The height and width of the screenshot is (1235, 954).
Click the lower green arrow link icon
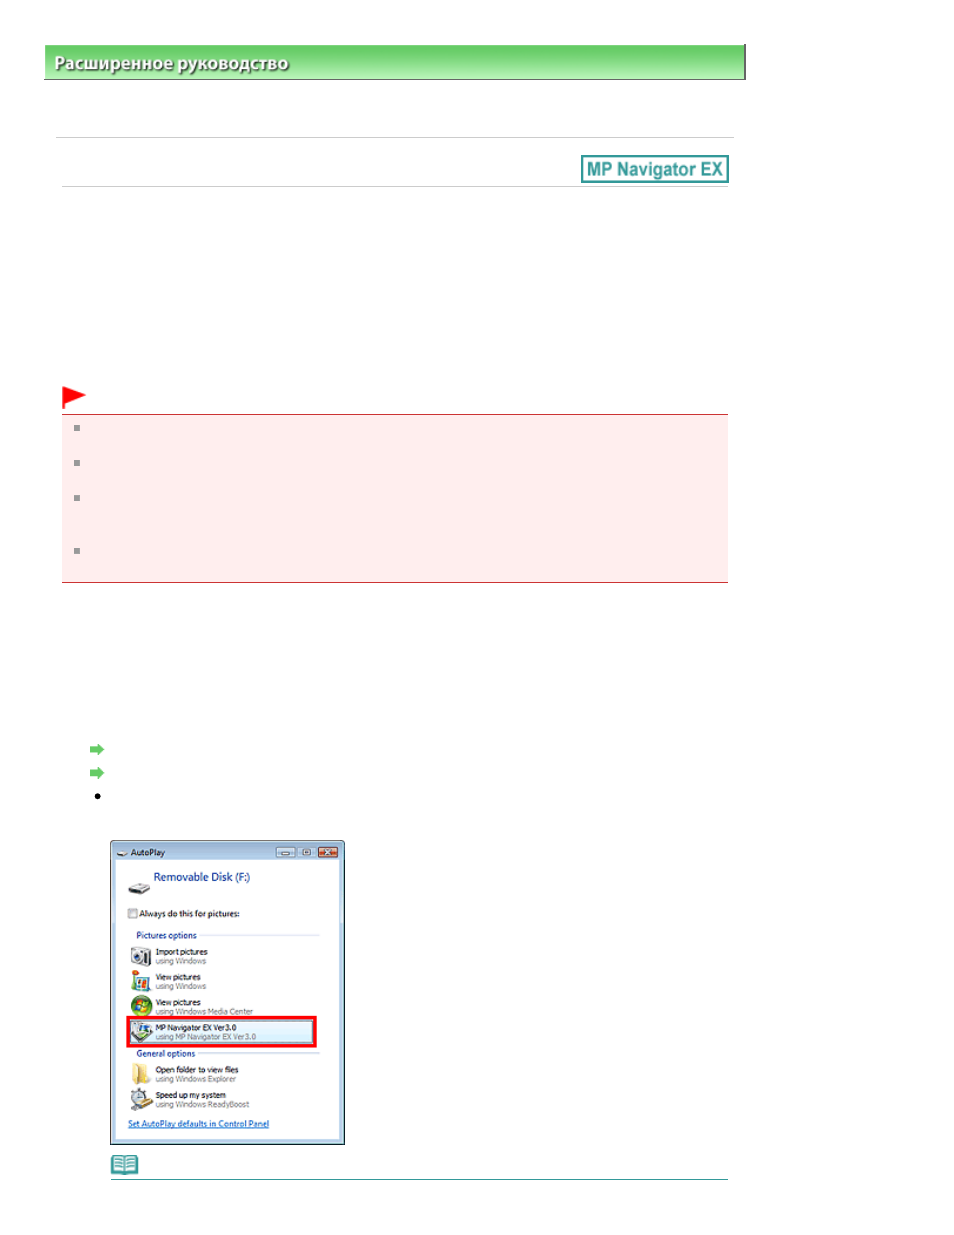pyautogui.click(x=97, y=773)
